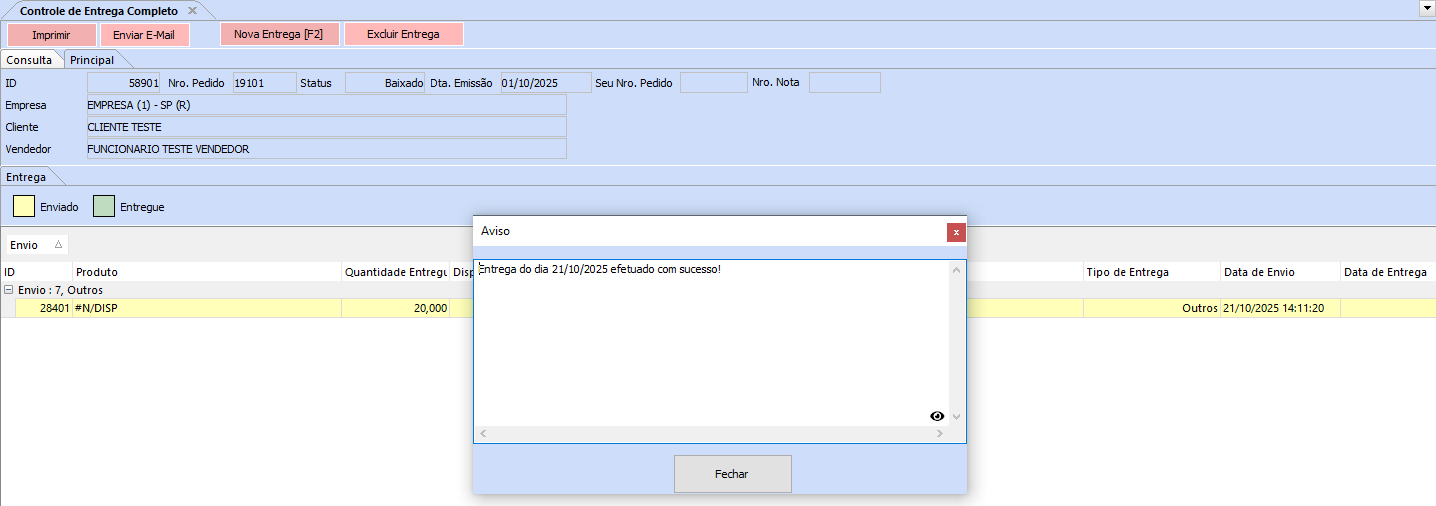Viewport: 1436px width, 506px height.
Task: Switch to the Principal tab
Action: pyautogui.click(x=91, y=60)
